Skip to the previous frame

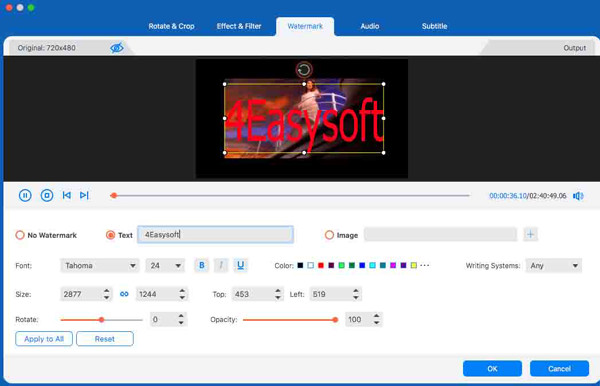[x=67, y=195]
